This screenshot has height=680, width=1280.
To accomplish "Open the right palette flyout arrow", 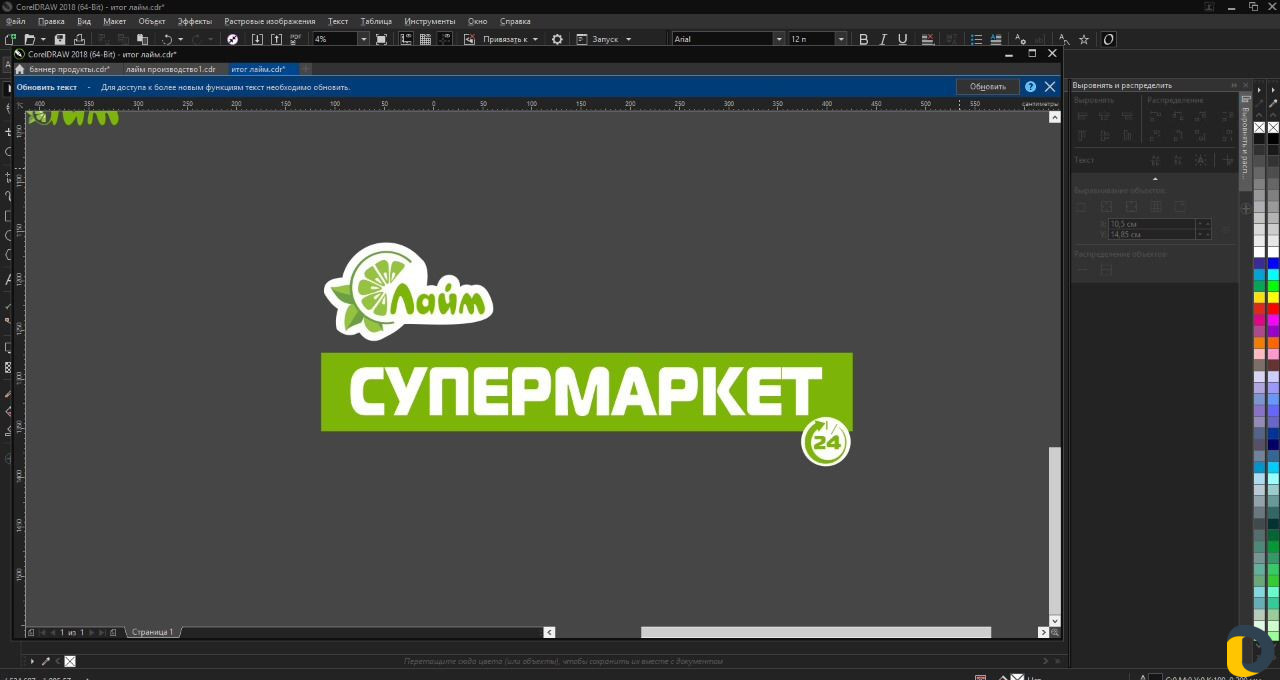I will [x=1273, y=90].
